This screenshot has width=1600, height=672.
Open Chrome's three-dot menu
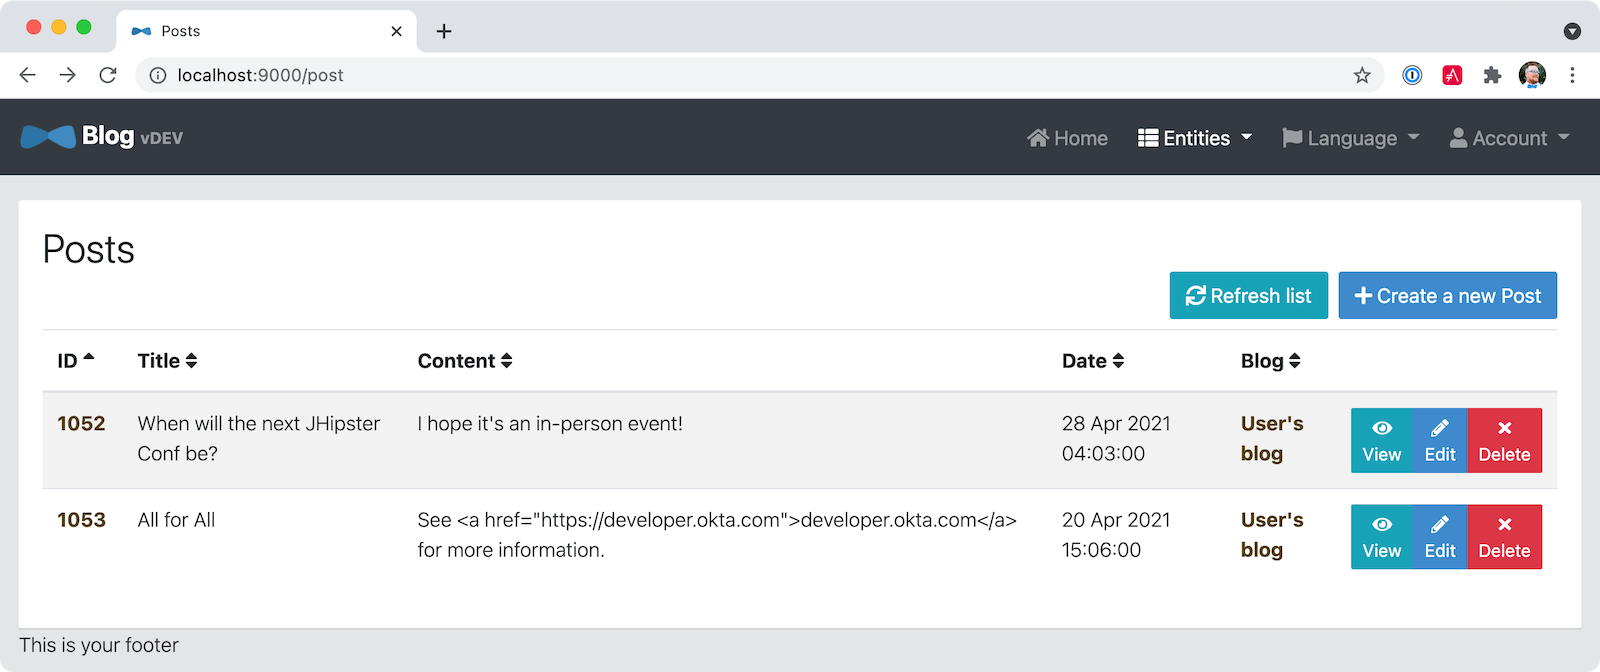click(1572, 75)
